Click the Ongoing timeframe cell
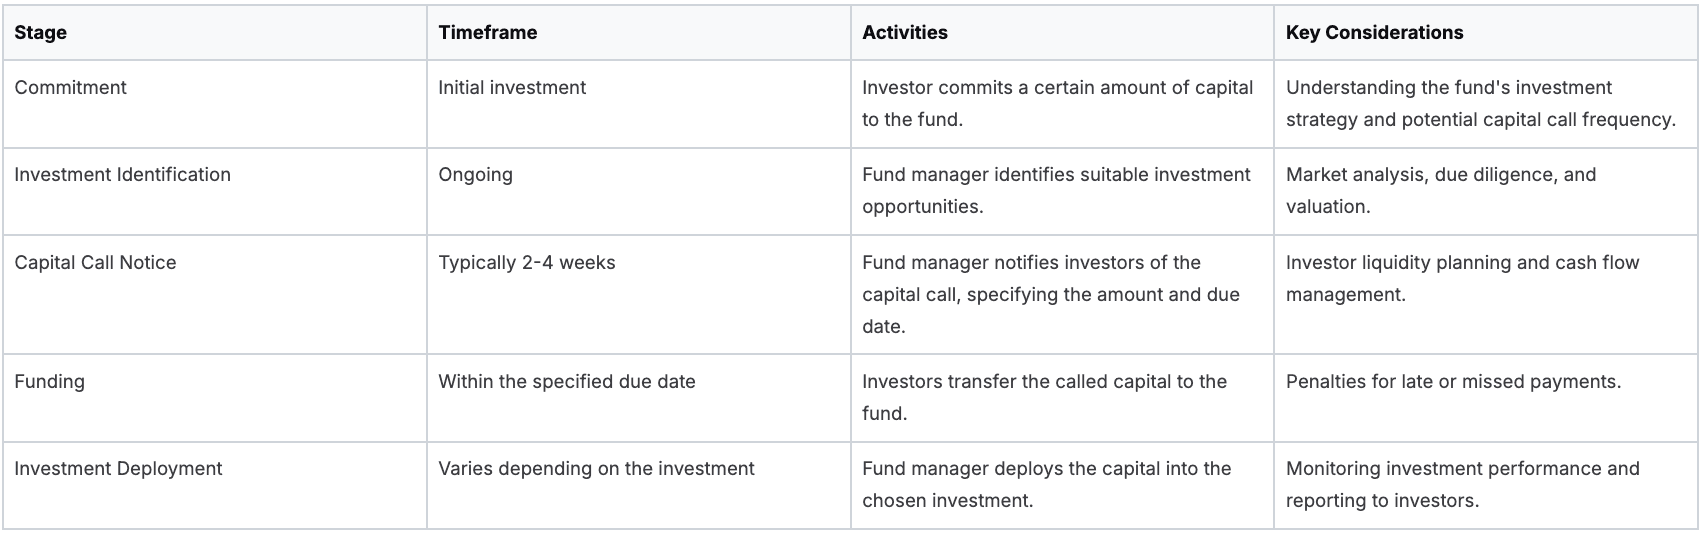The image size is (1704, 534). click(x=475, y=175)
